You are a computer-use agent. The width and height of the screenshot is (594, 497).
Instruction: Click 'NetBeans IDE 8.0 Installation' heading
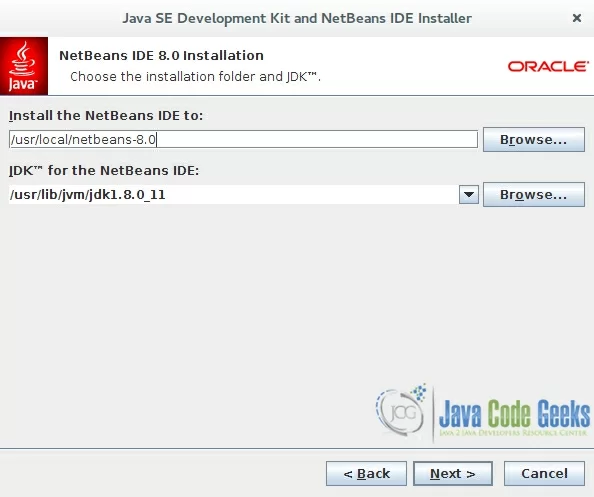point(161,56)
